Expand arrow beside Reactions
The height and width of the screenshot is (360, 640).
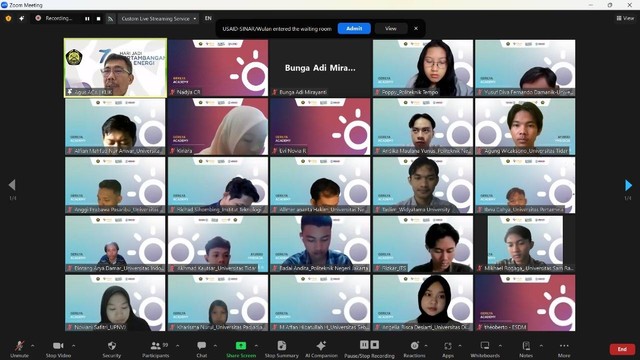(426, 346)
